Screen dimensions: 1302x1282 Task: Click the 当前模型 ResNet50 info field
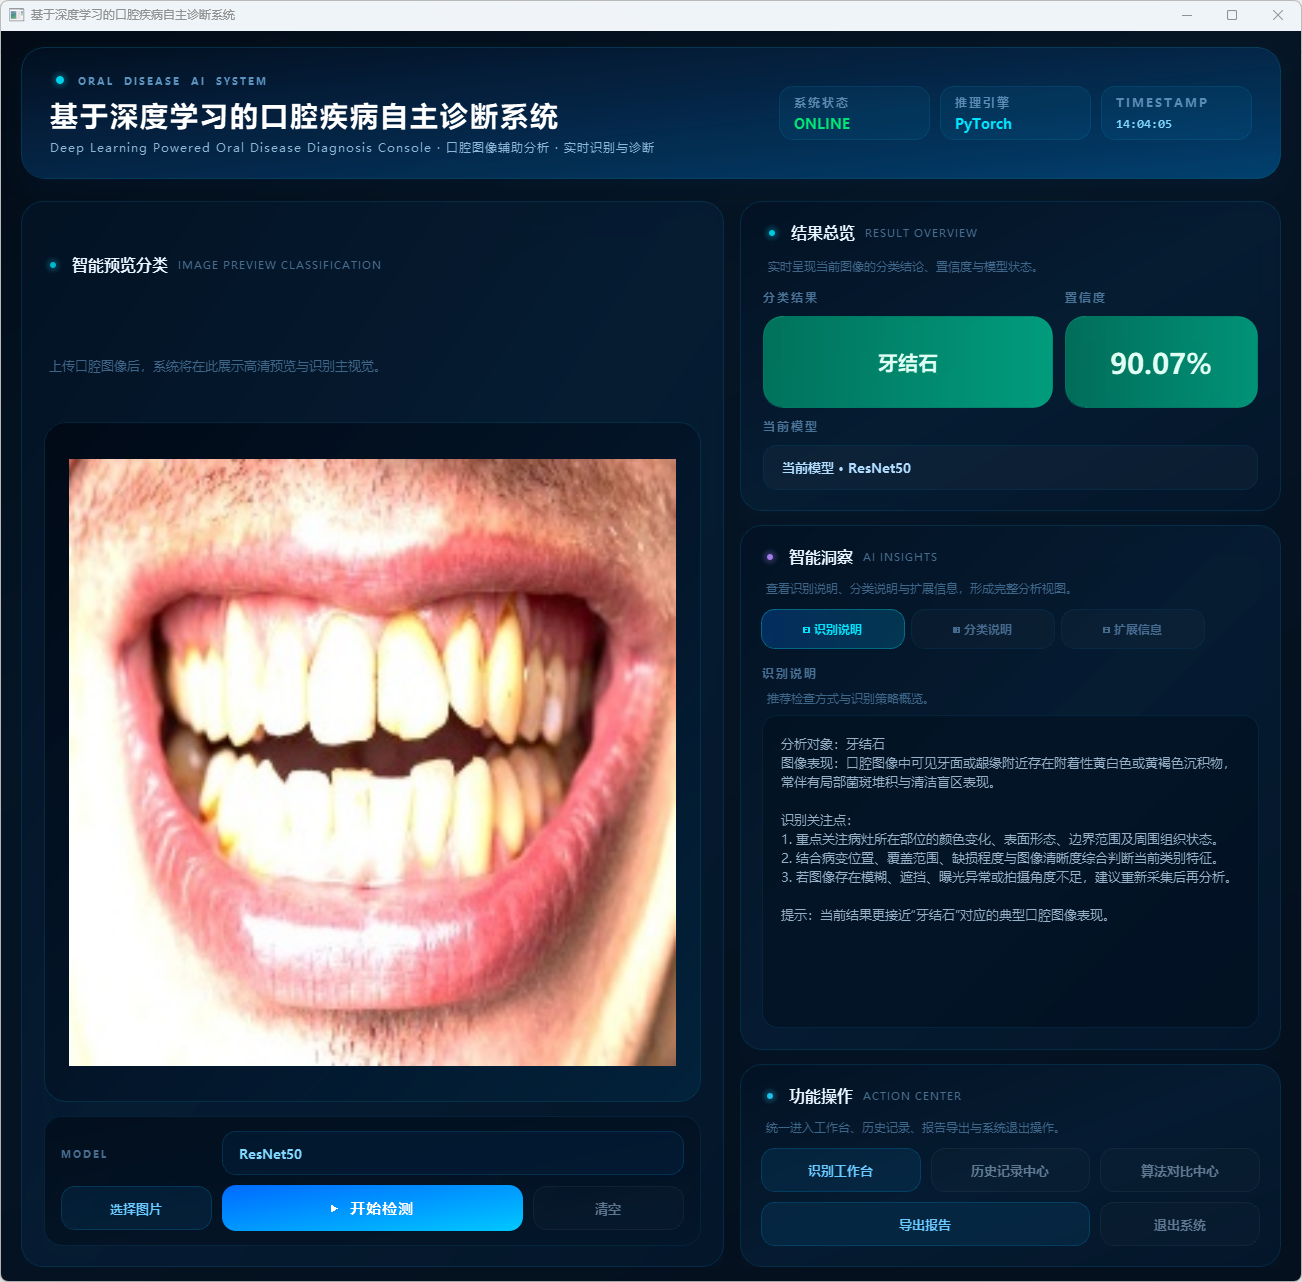tap(1009, 468)
